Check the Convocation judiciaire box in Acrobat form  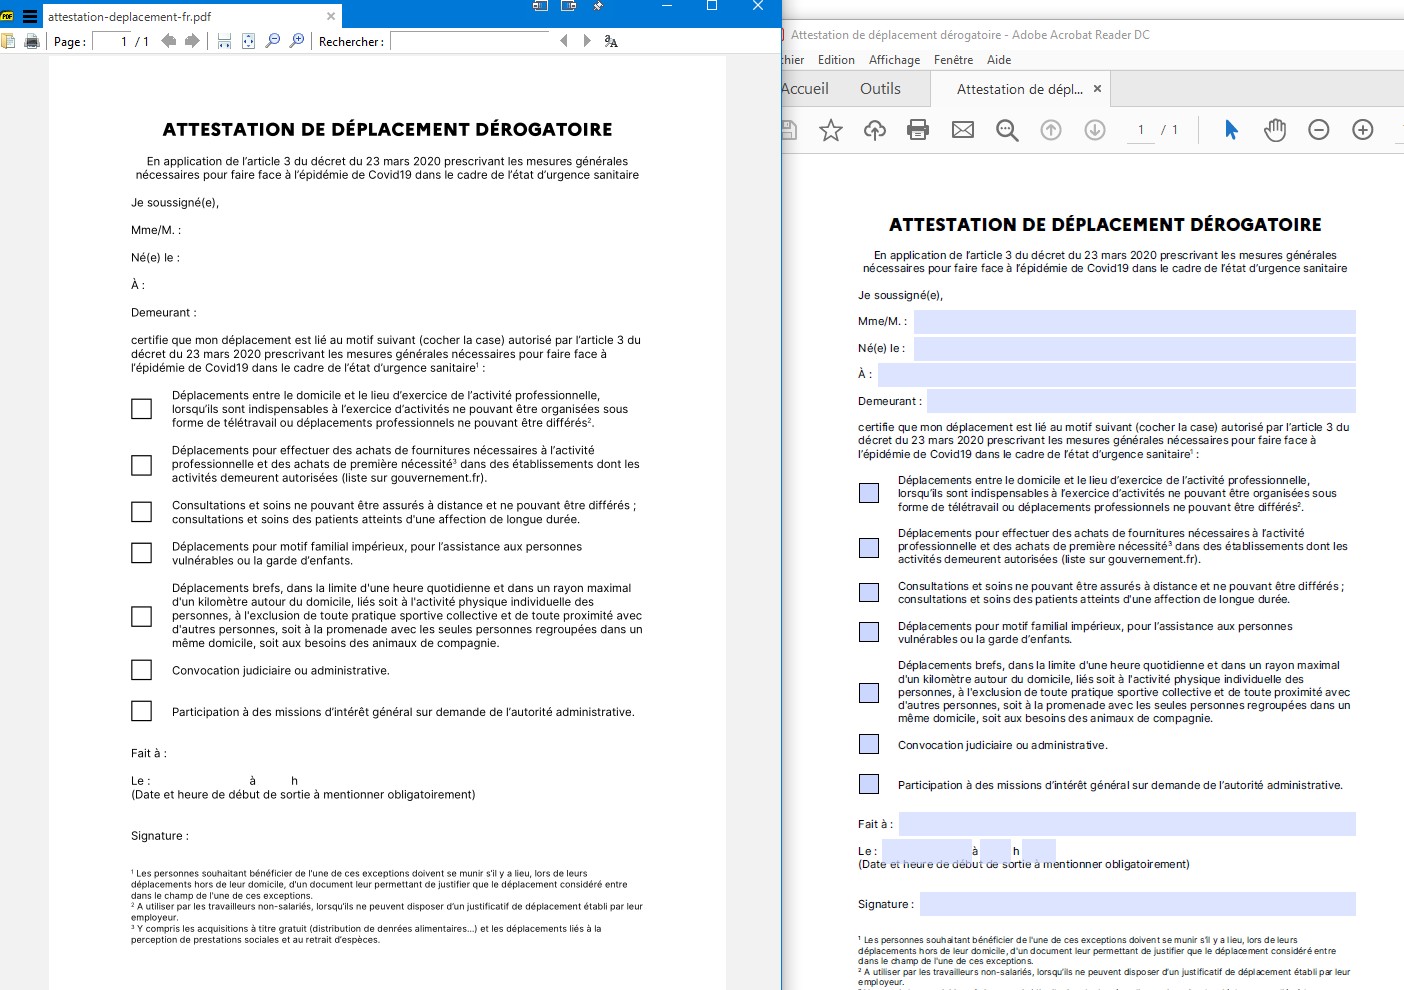coord(869,744)
